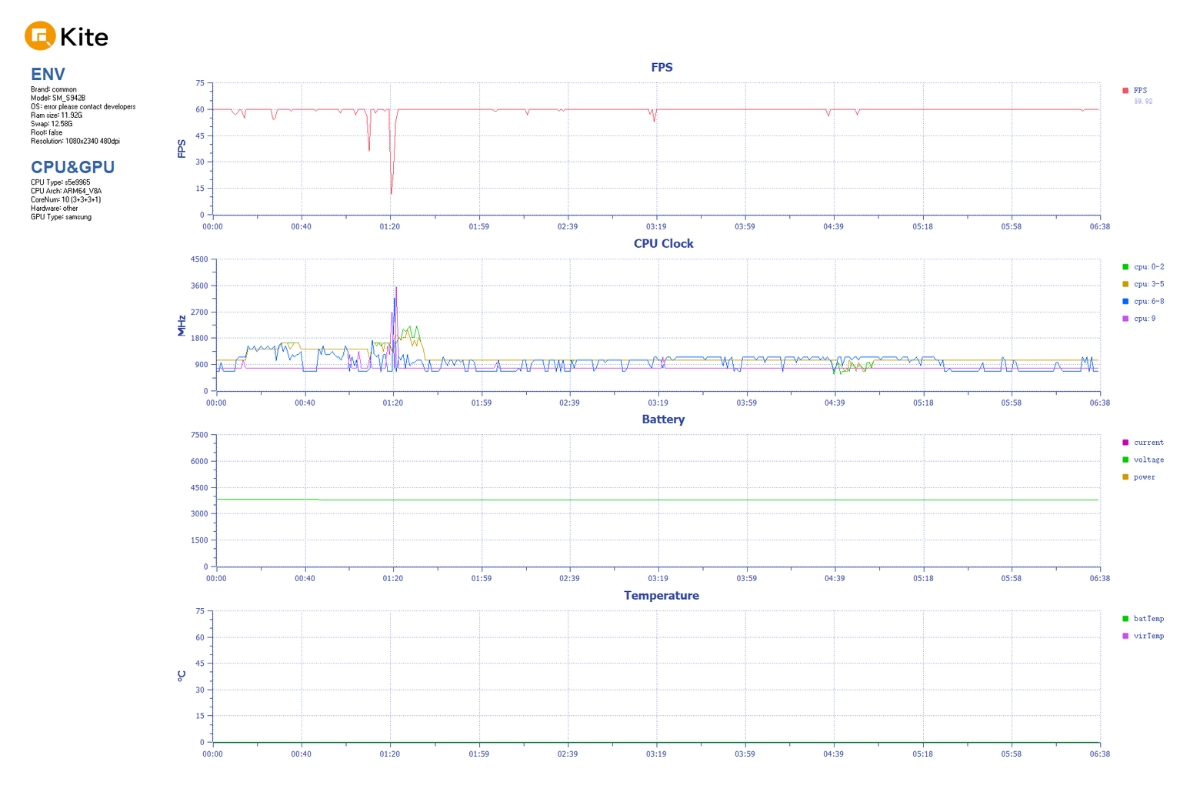This screenshot has width=1200, height=800.
Task: Click the 7500 tick on Battery axis
Action: (198, 436)
